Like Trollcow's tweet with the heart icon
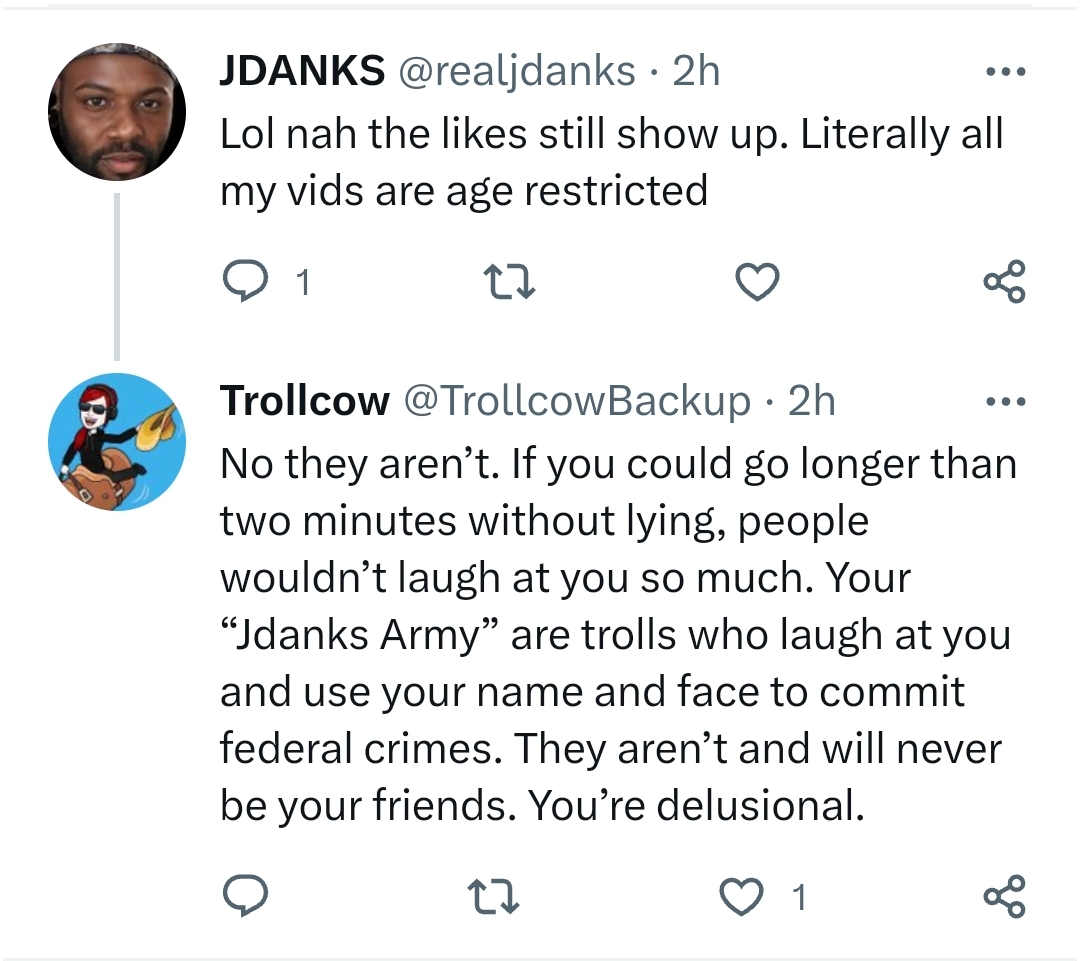Screen dimensions: 1080x961 coord(742,896)
